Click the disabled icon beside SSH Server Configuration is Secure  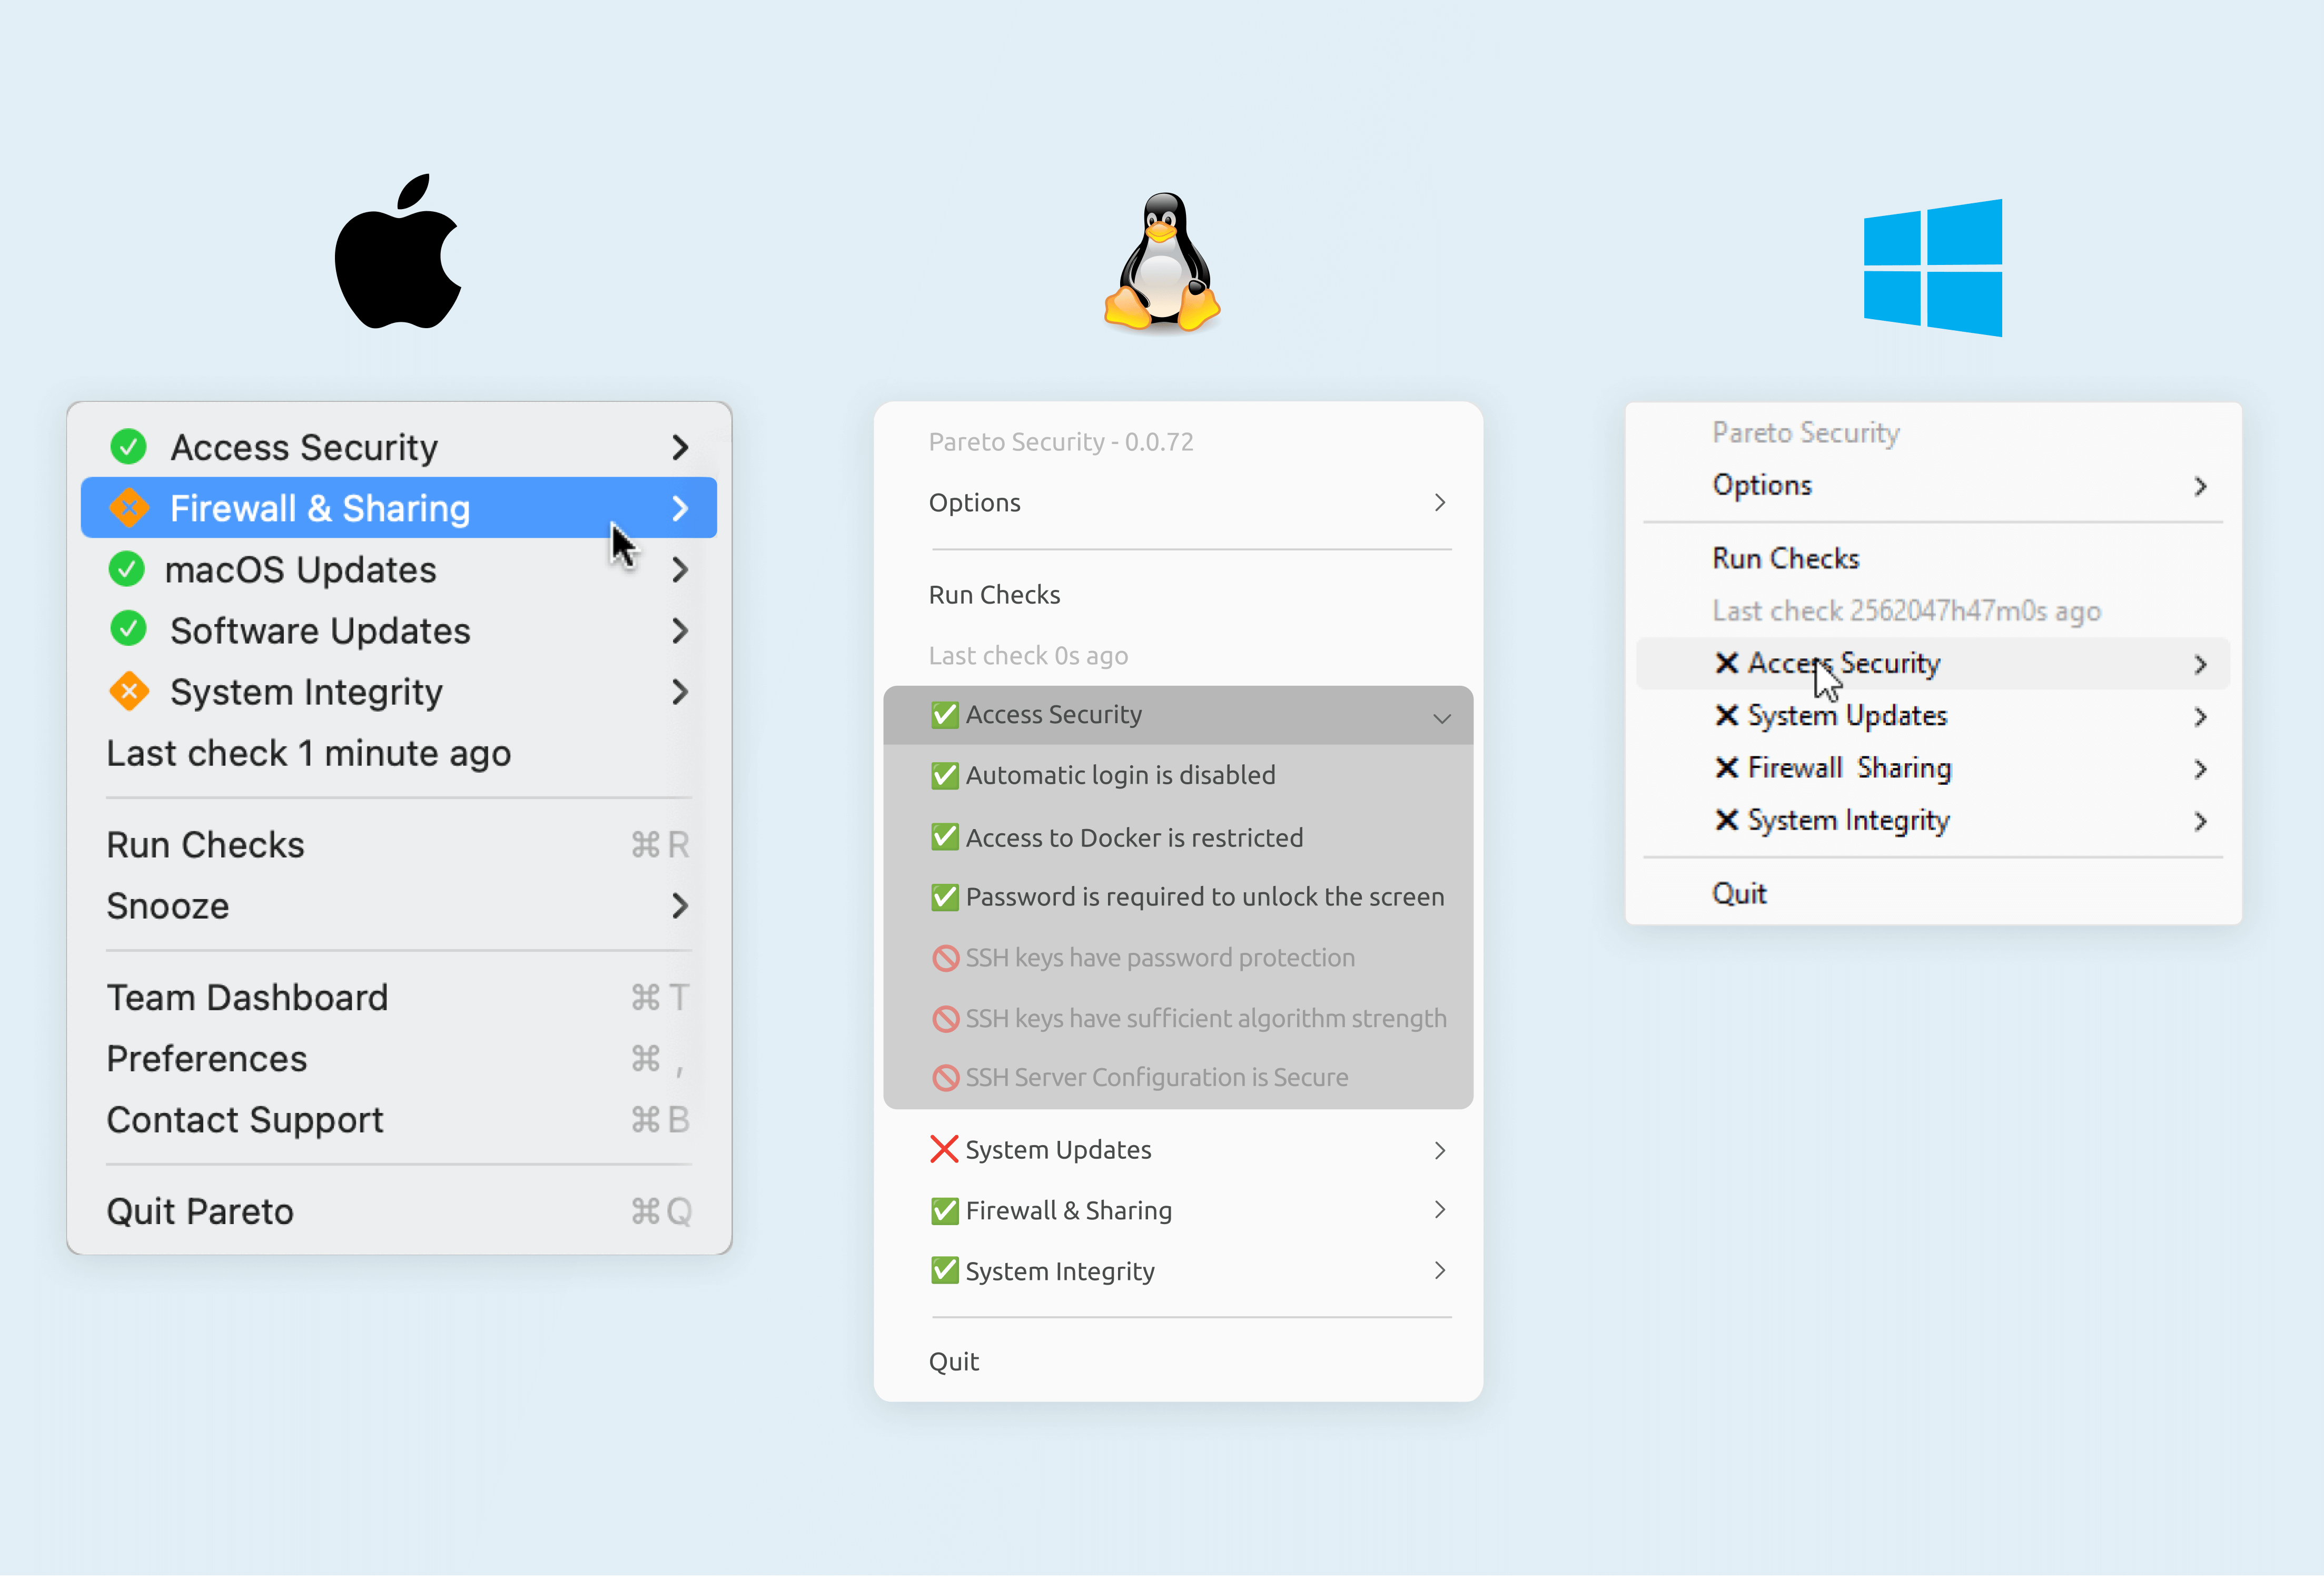click(x=945, y=1078)
